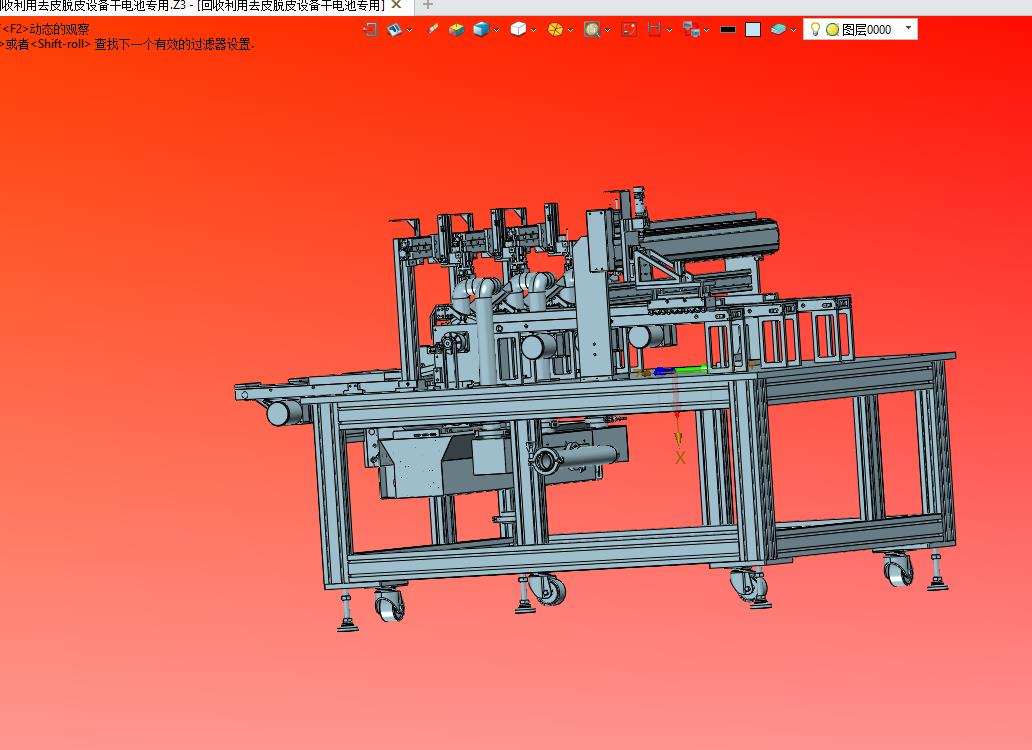Select the 回收利用去皮脱皮设备 document tab
The width and height of the screenshot is (1032, 750).
[192, 6]
